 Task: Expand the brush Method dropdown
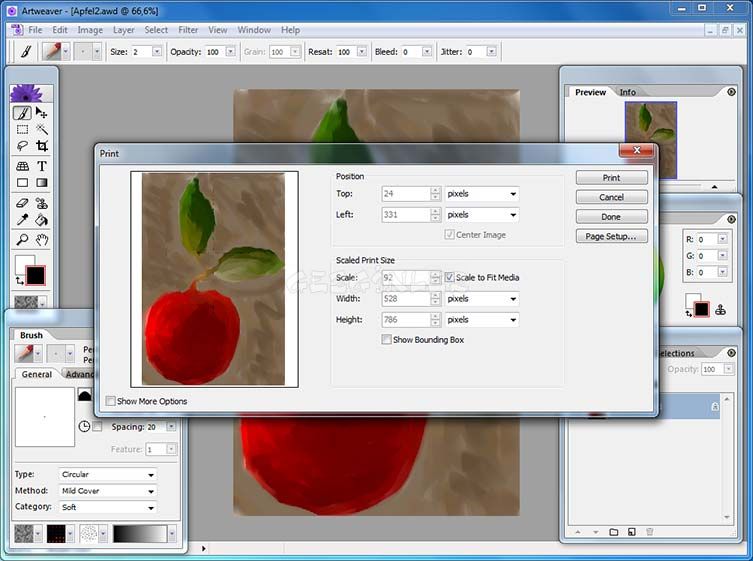pos(108,491)
